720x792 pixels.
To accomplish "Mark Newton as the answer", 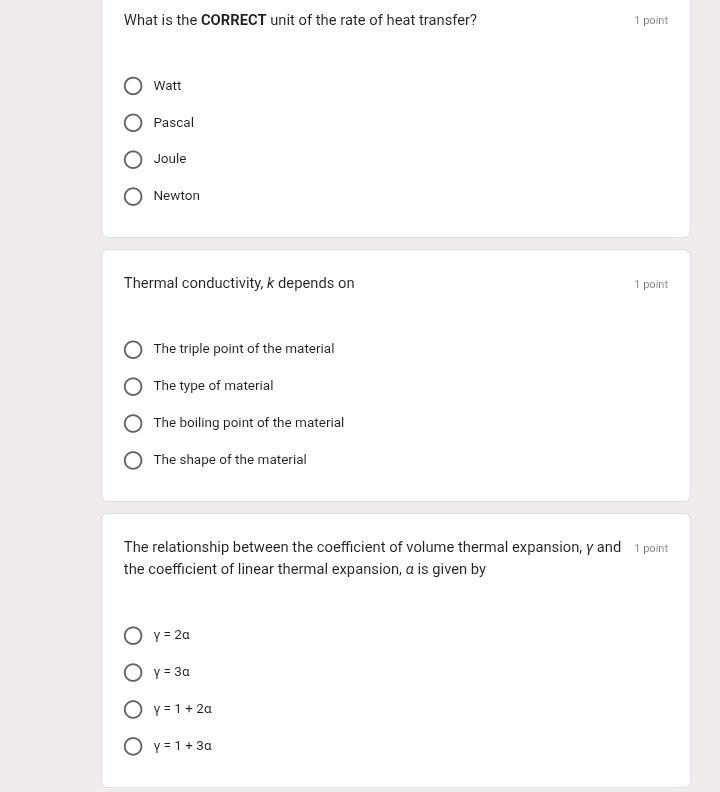I will click(x=133, y=197).
